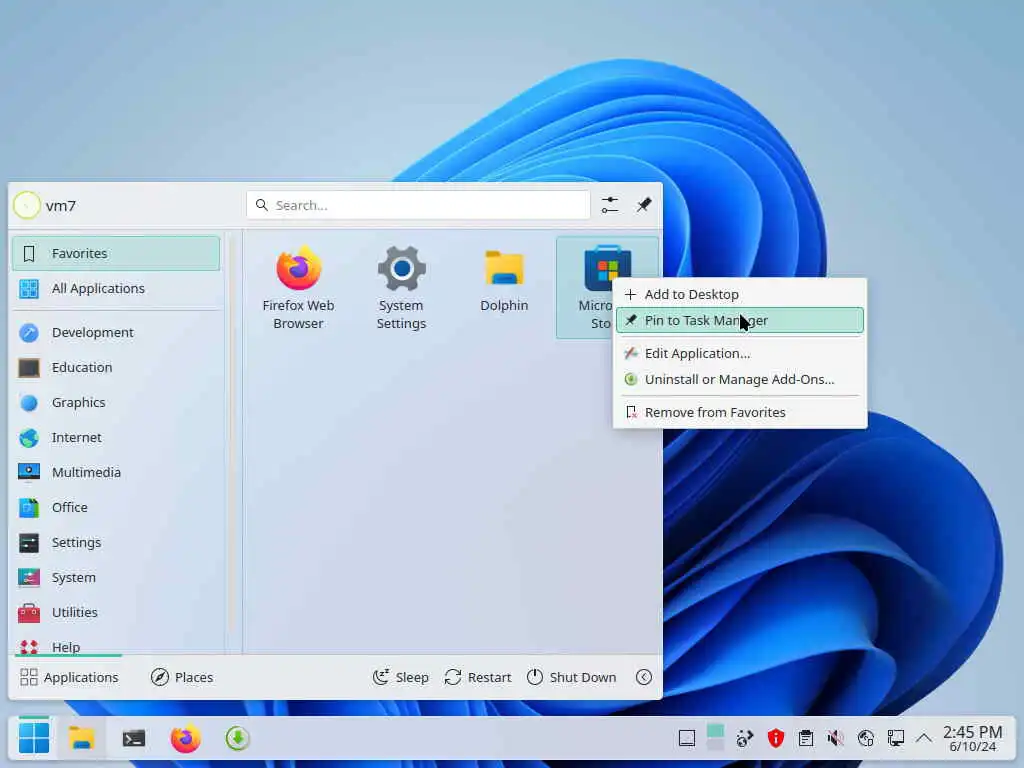Click the Start menu button on taskbar
This screenshot has height=768, width=1024.
click(x=33, y=739)
